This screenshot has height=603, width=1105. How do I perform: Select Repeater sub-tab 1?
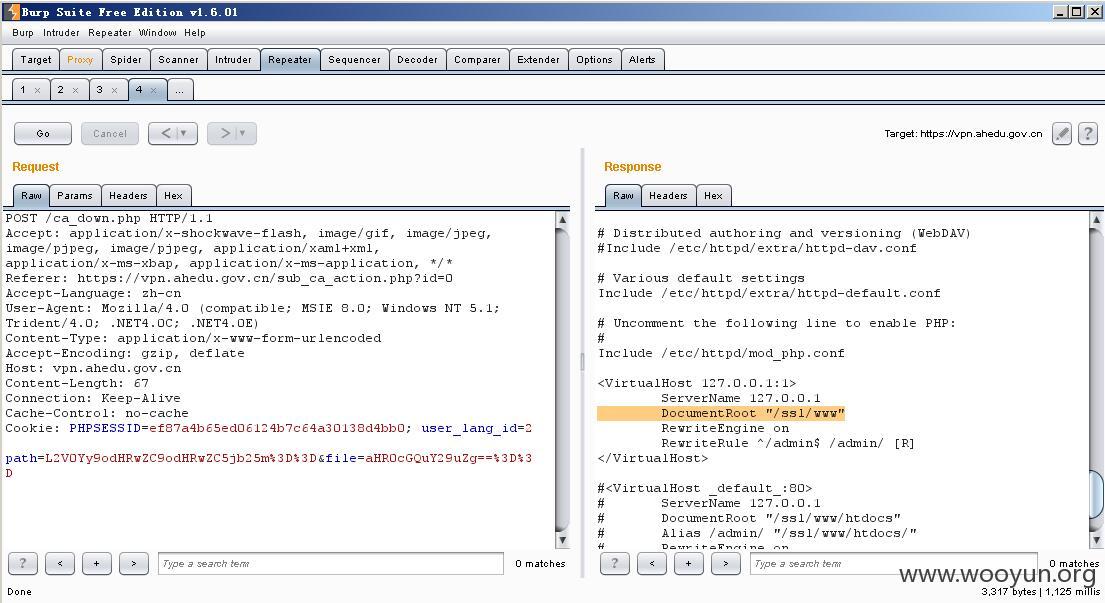(23, 89)
